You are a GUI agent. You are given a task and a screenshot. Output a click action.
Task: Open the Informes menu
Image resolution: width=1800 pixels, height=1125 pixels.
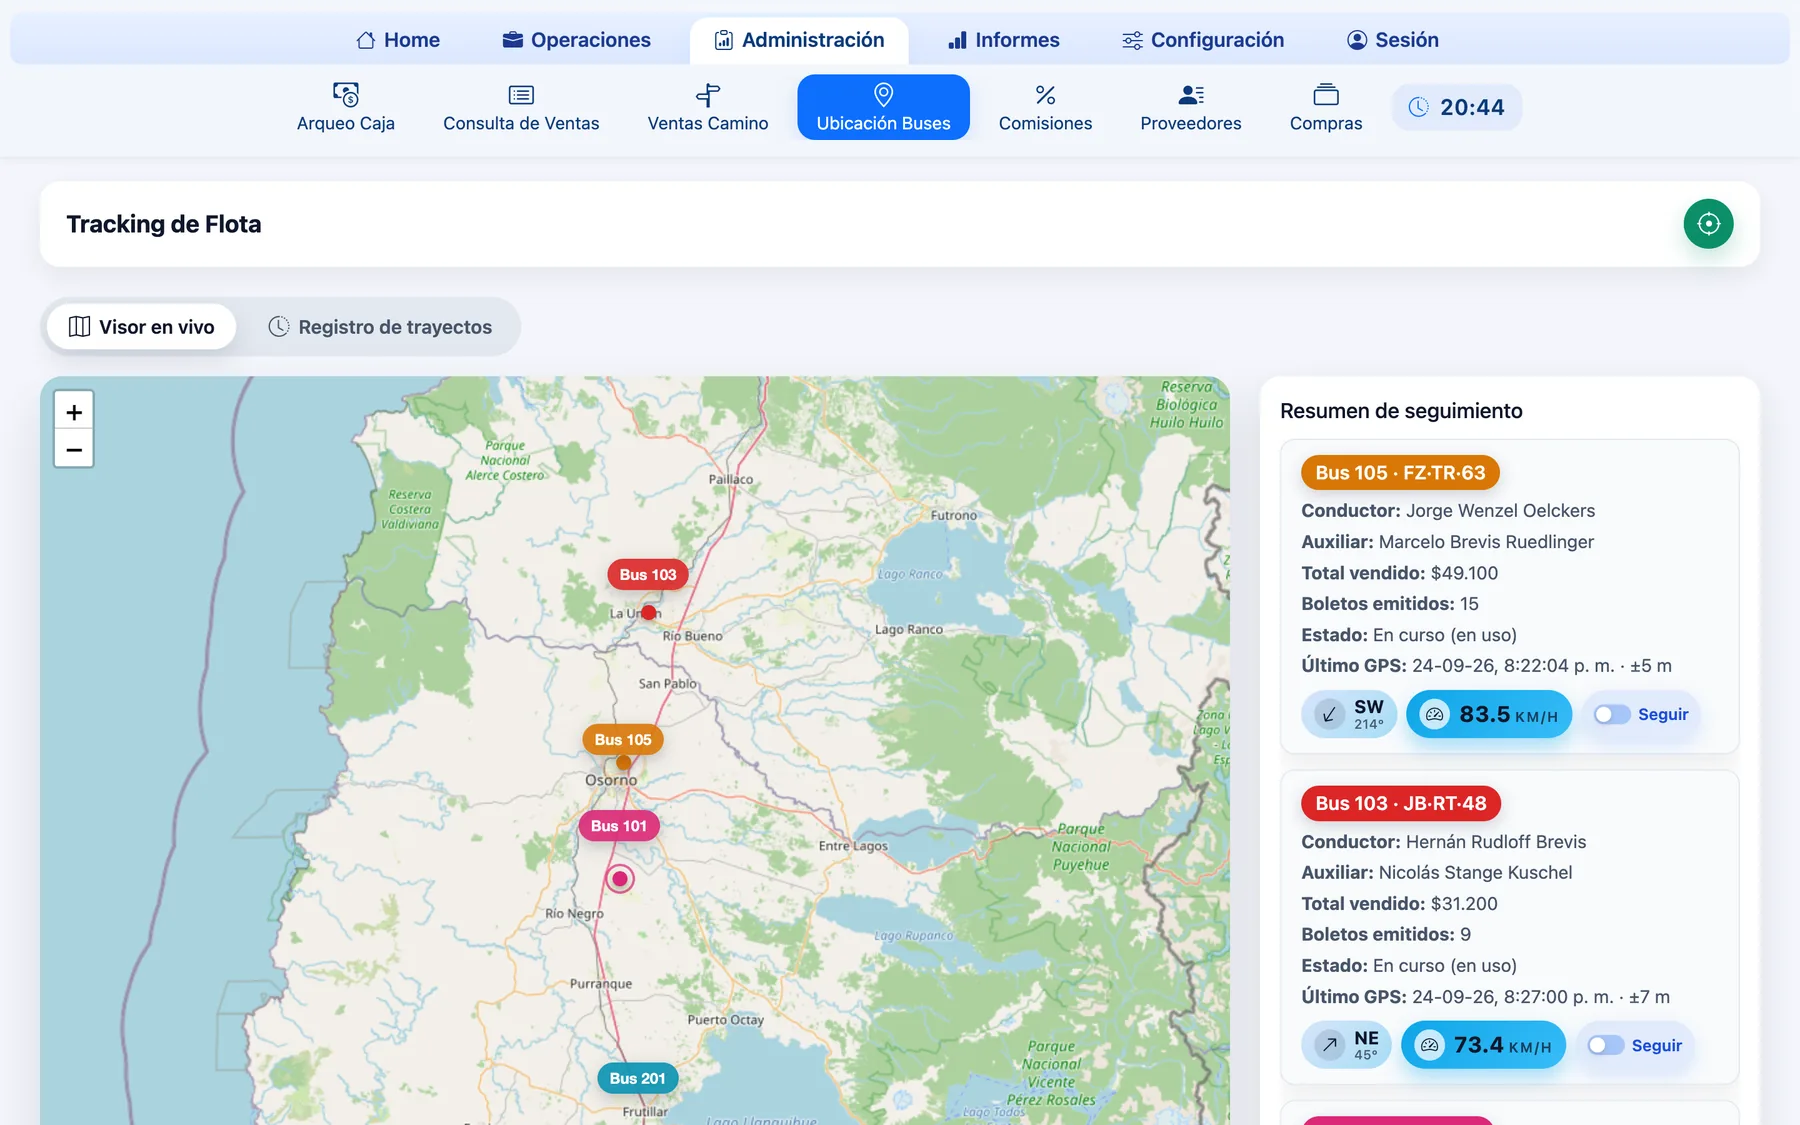pos(1003,40)
